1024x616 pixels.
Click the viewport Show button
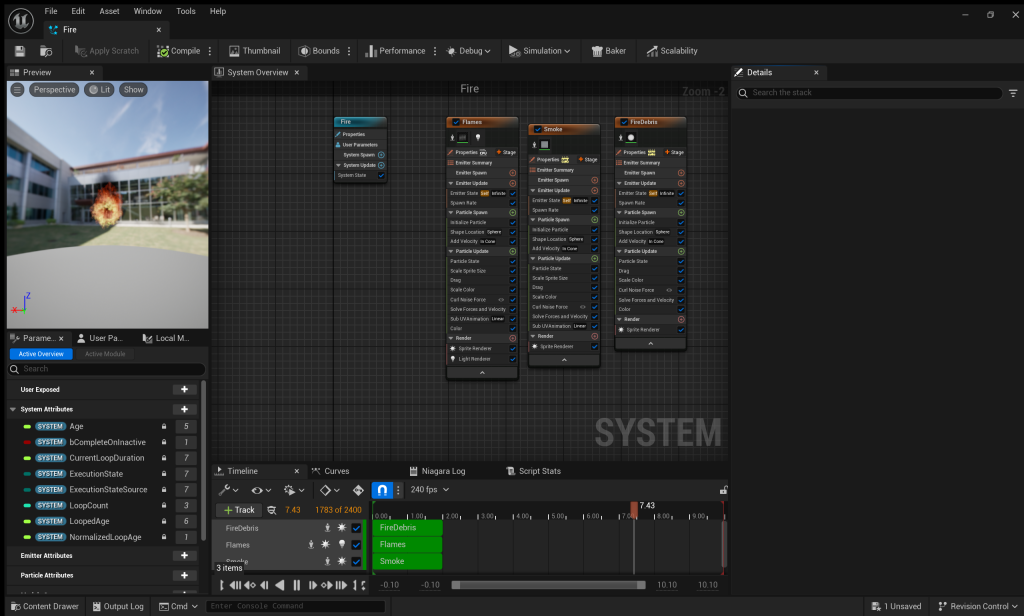pyautogui.click(x=133, y=90)
